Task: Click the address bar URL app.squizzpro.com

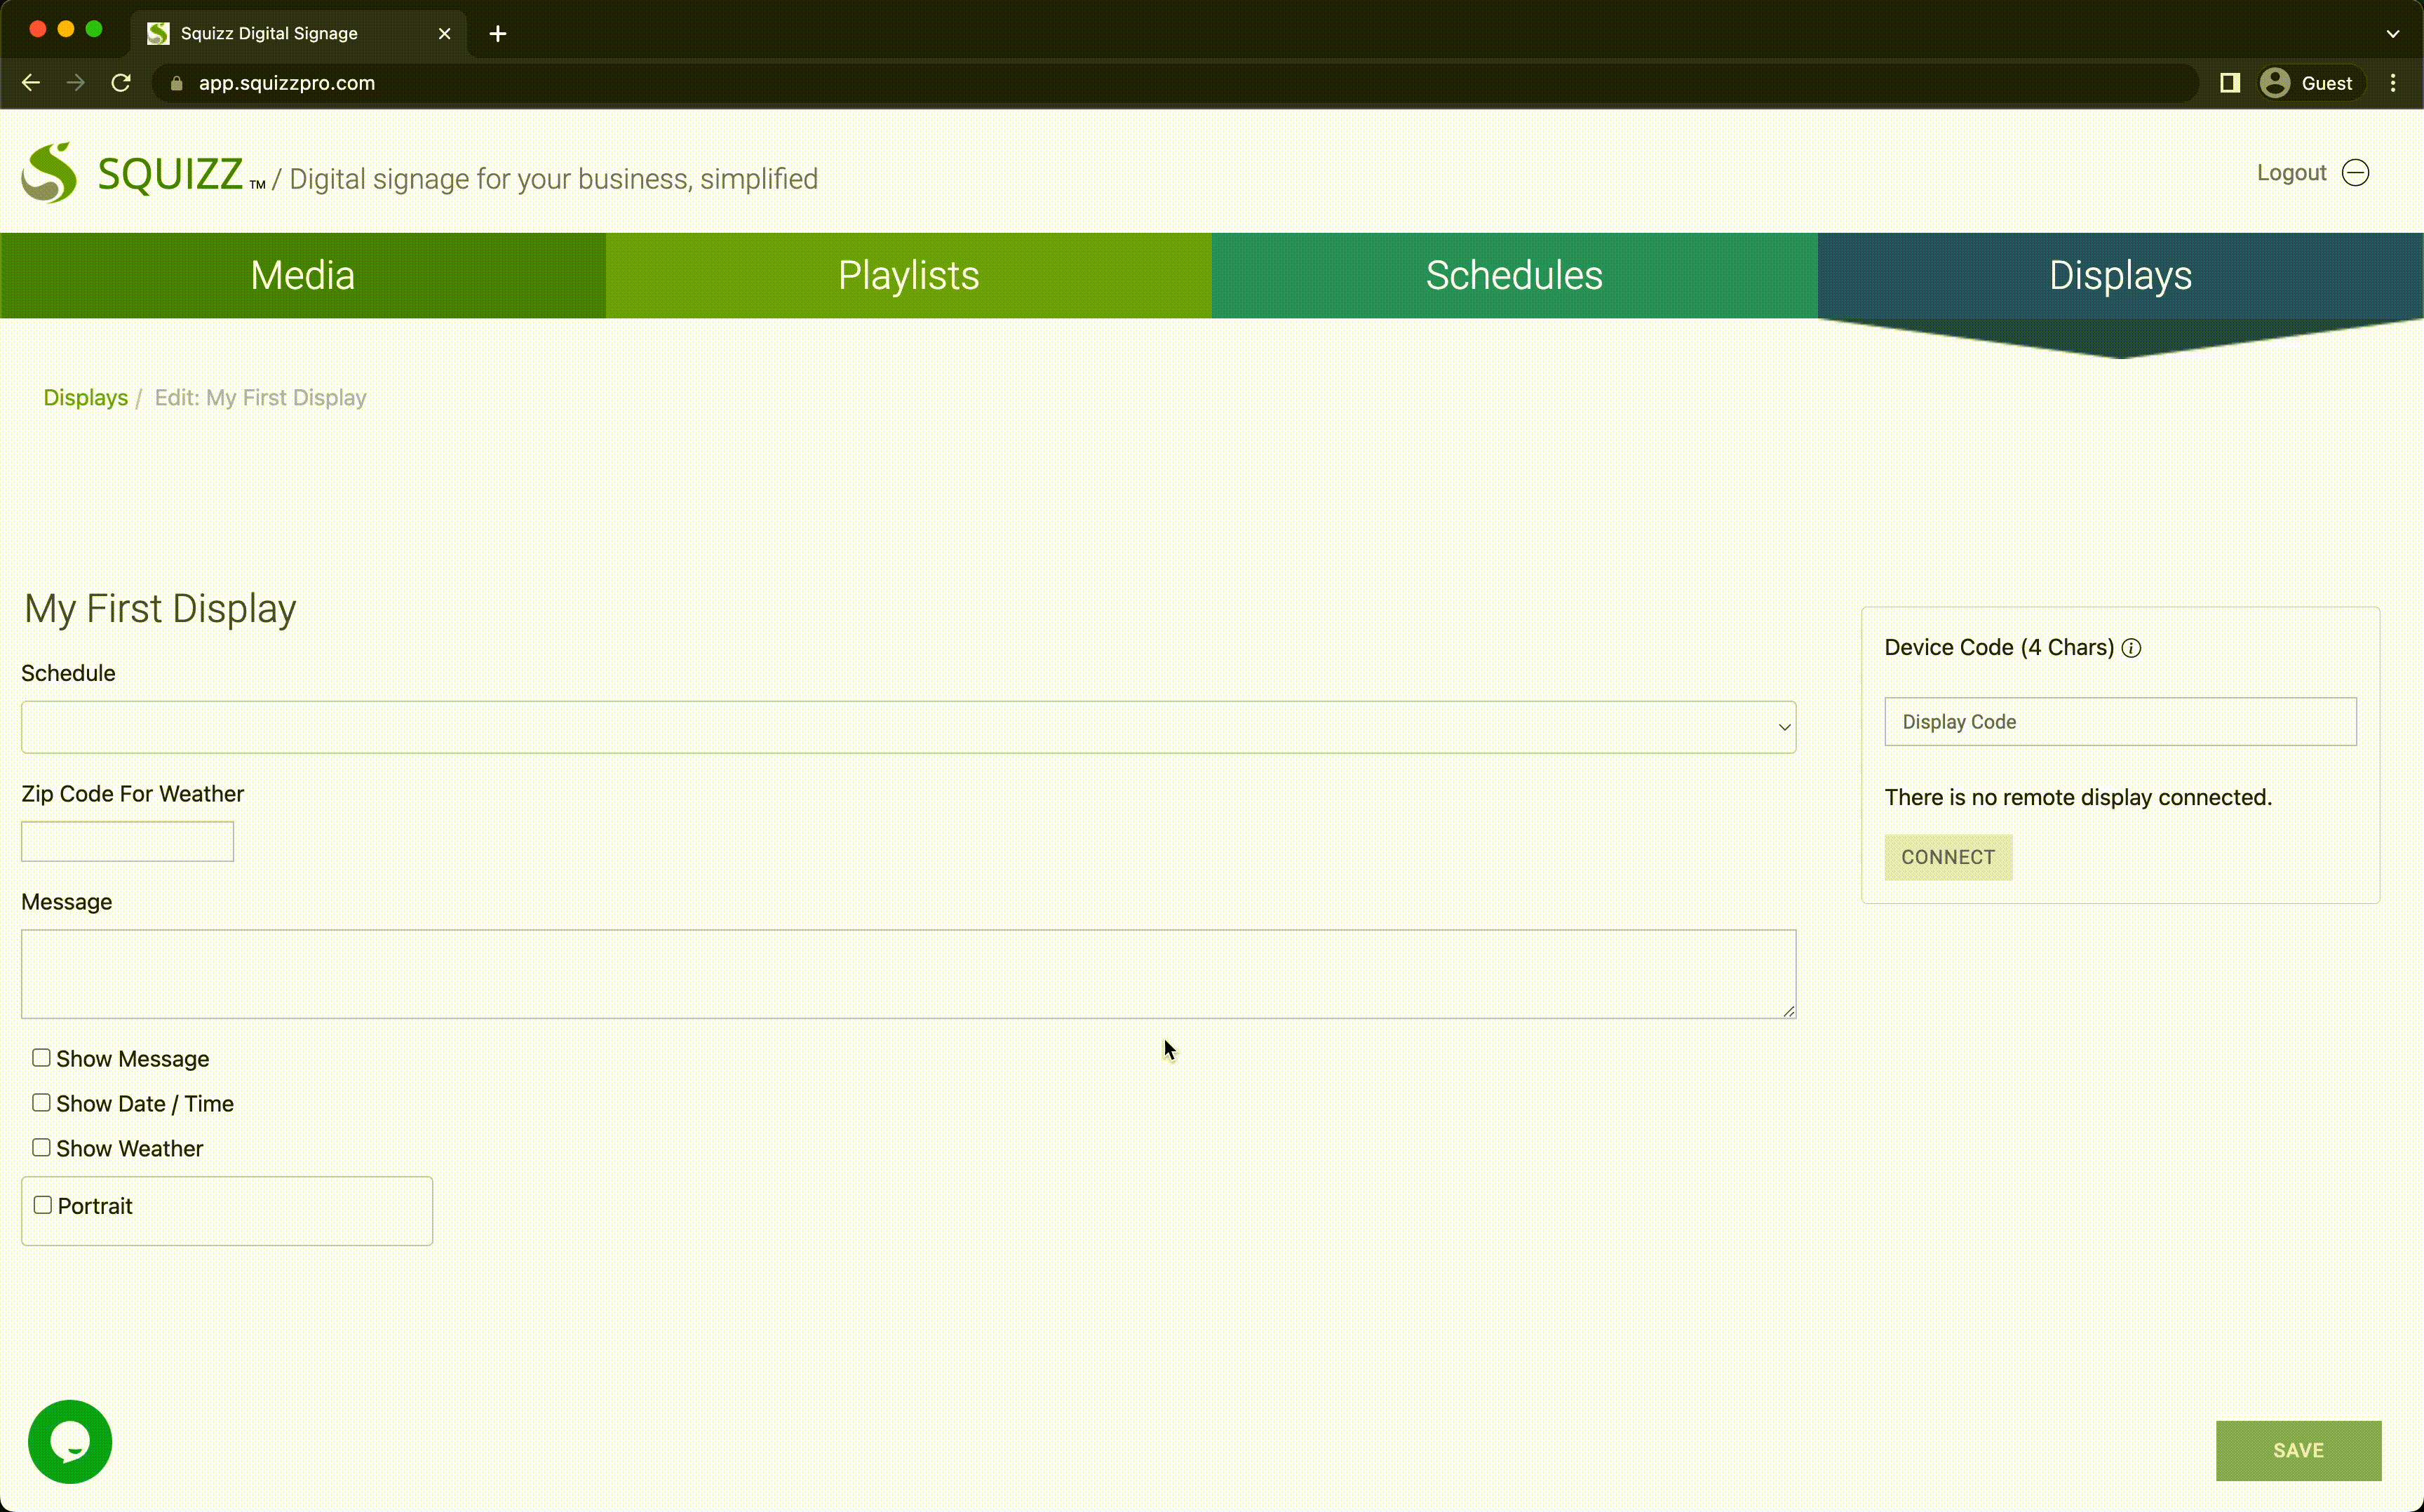Action: [287, 83]
